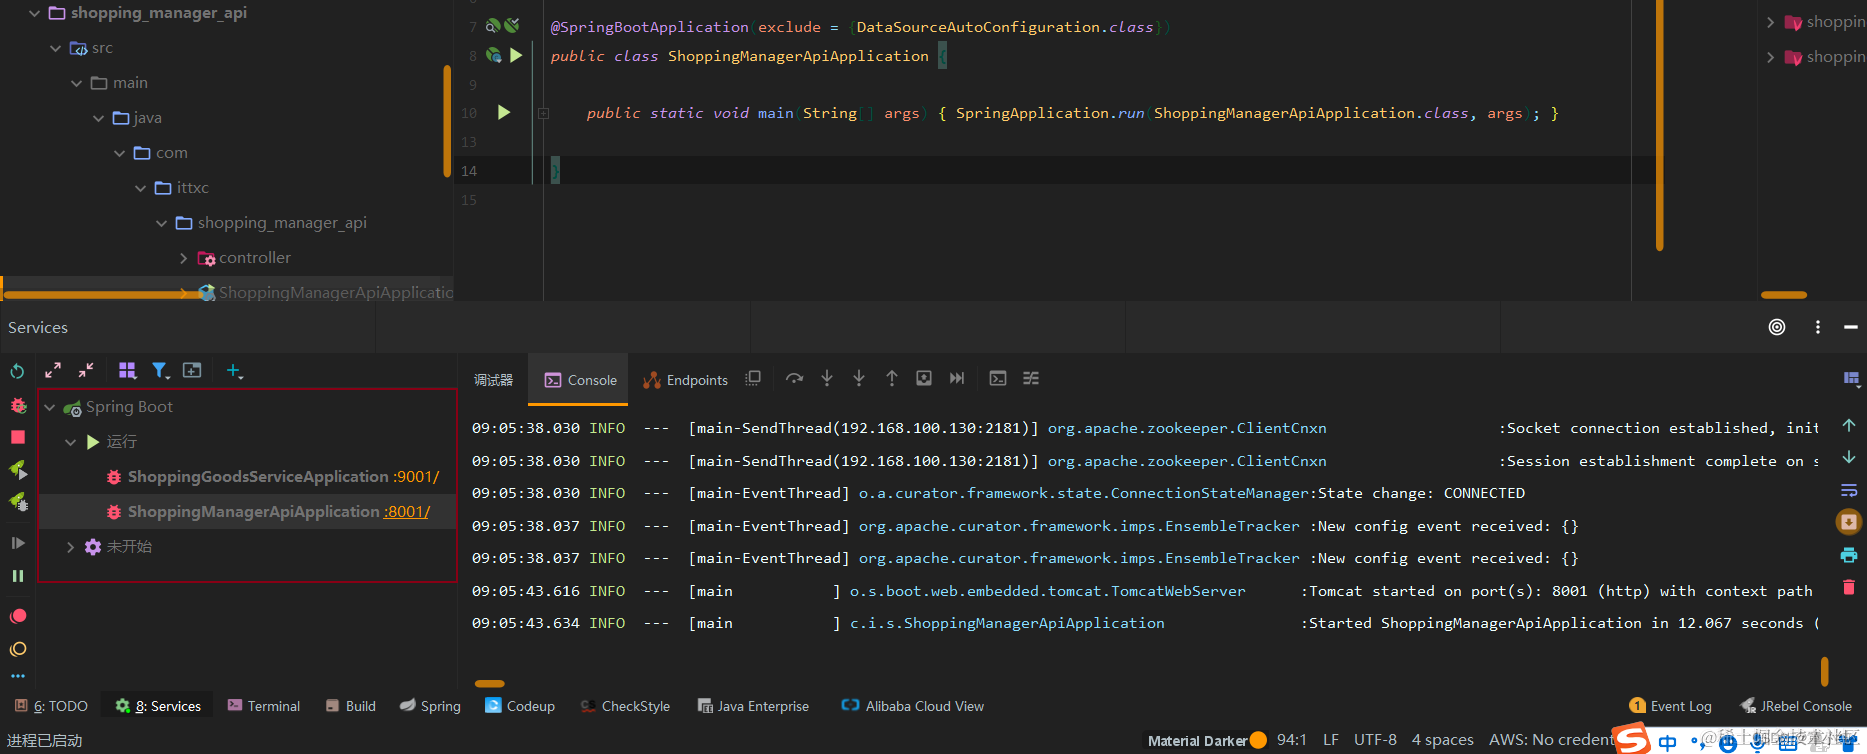
Task: Click the green Pause Program icon
Action: pyautogui.click(x=17, y=576)
